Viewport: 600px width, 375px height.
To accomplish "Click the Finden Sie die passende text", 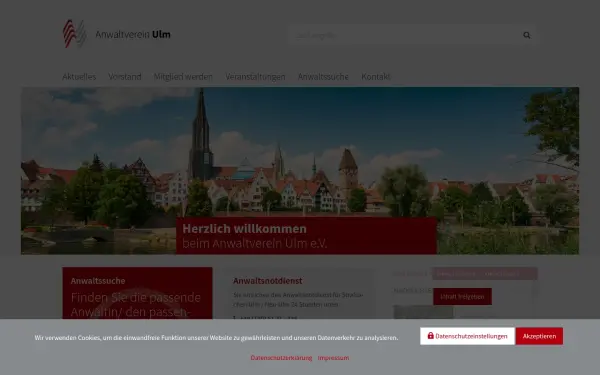I will (135, 297).
